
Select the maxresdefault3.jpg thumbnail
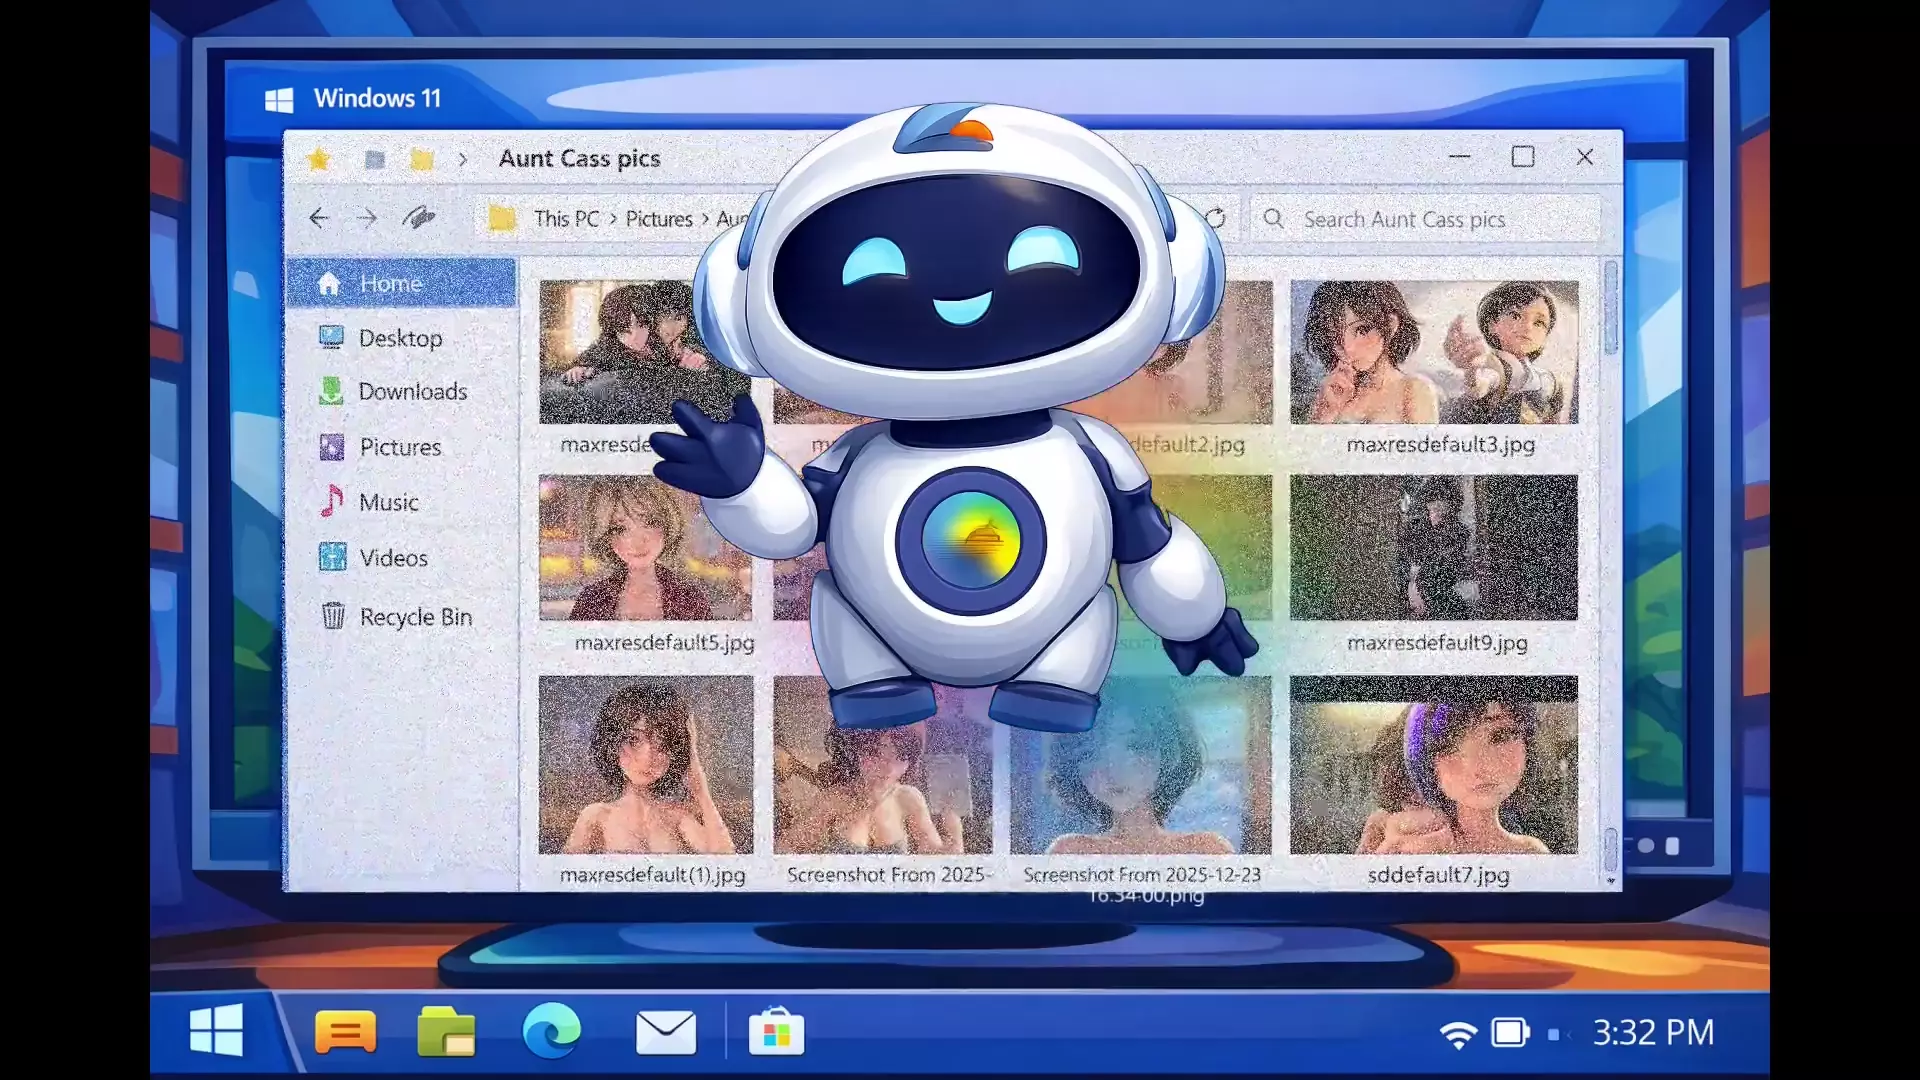(x=1433, y=352)
